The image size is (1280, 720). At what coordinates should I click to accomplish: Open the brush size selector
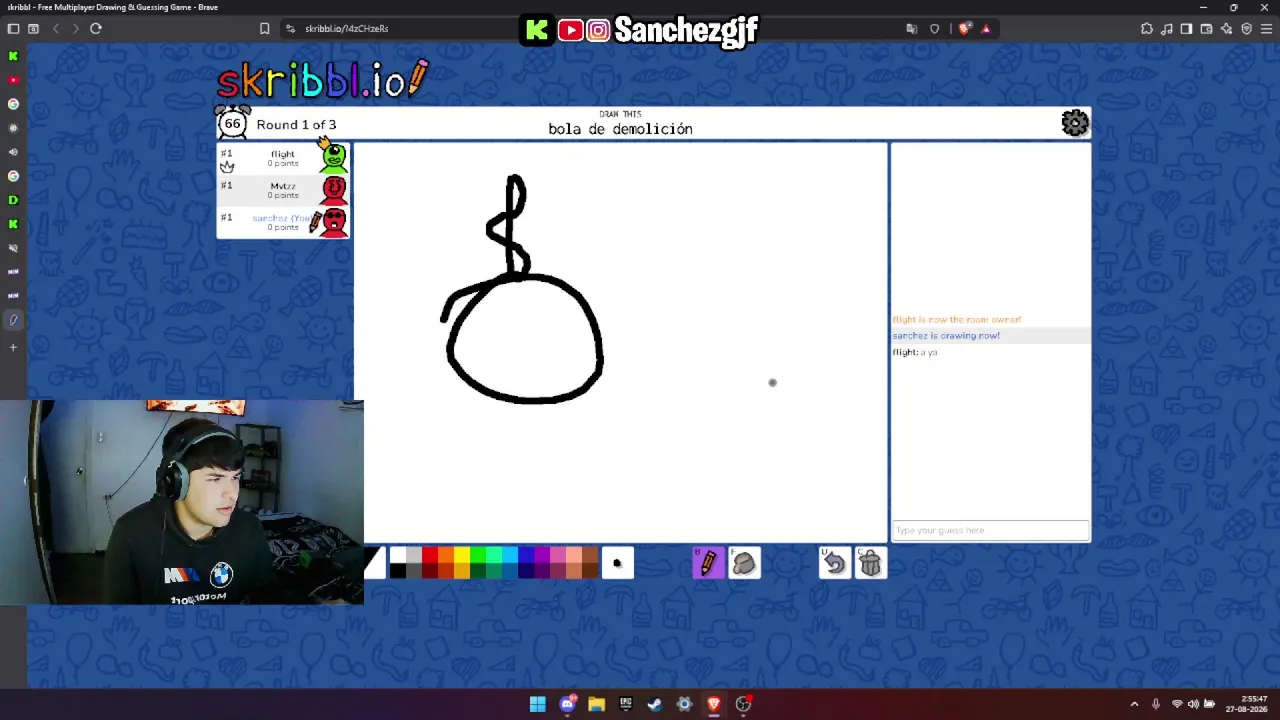(617, 564)
